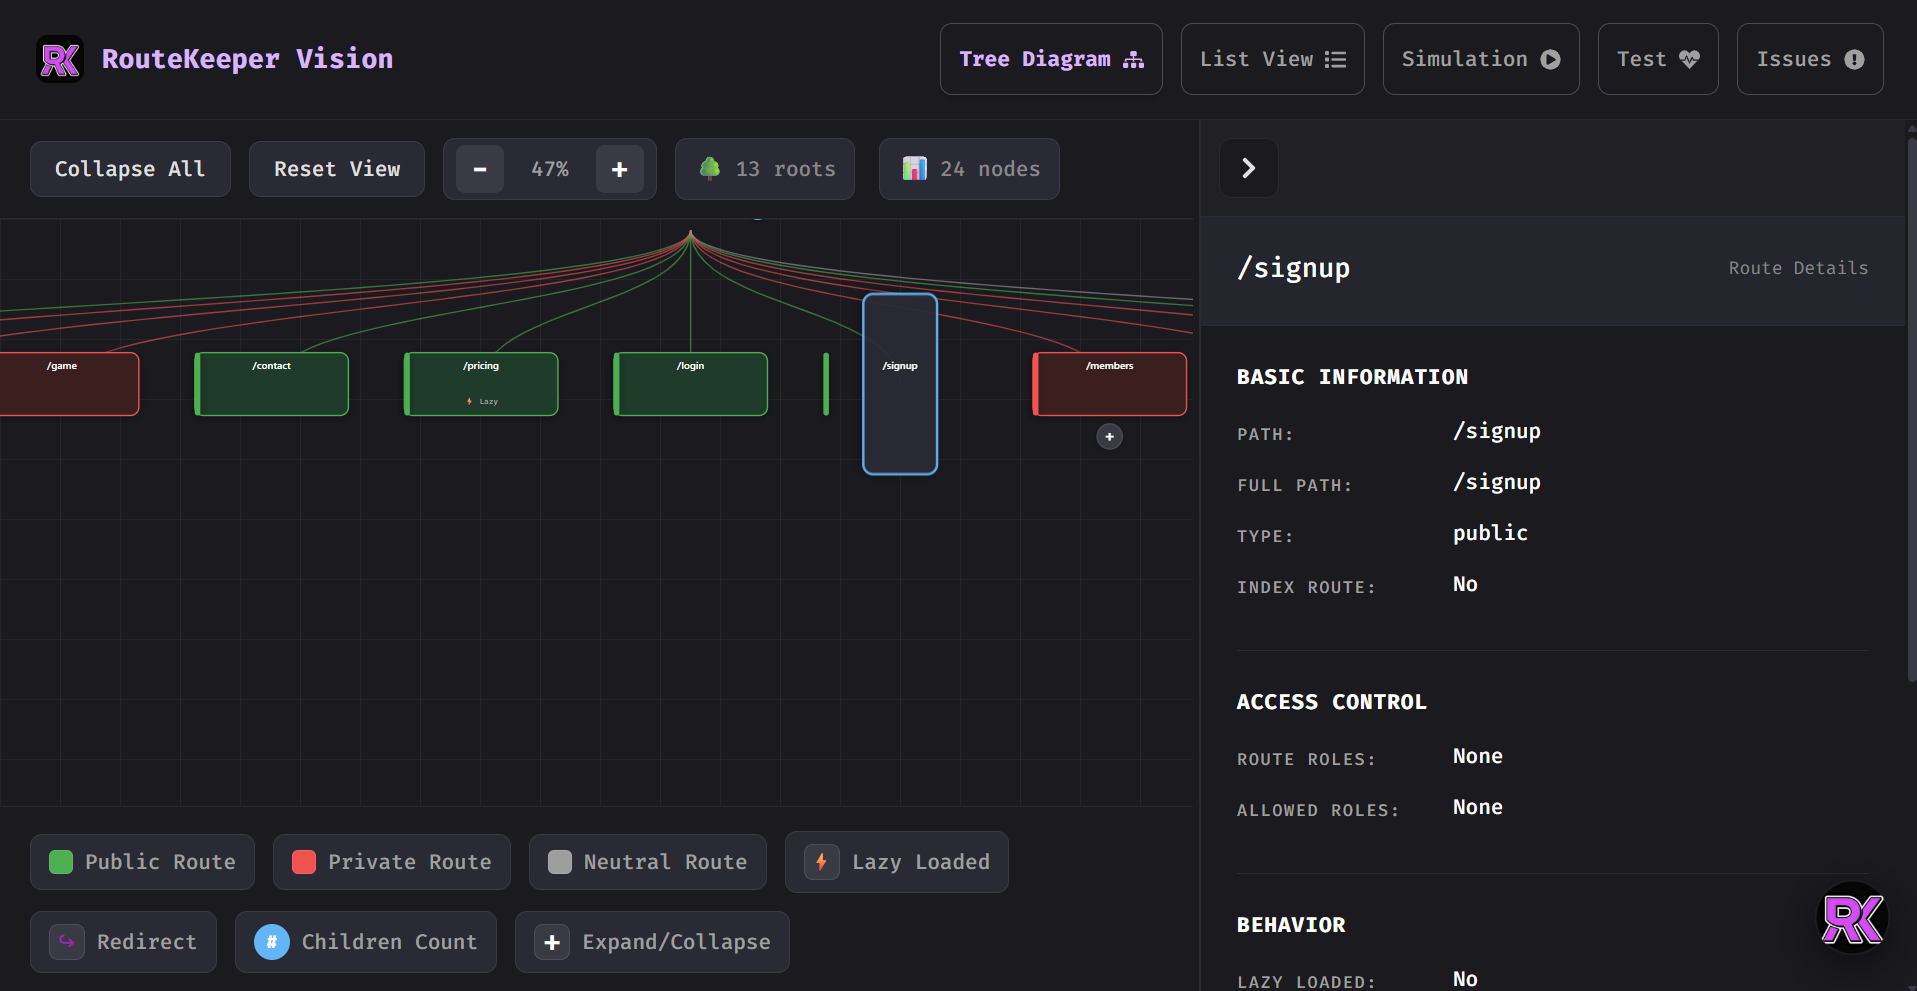Toggle the Private Route legend filter

(391, 861)
